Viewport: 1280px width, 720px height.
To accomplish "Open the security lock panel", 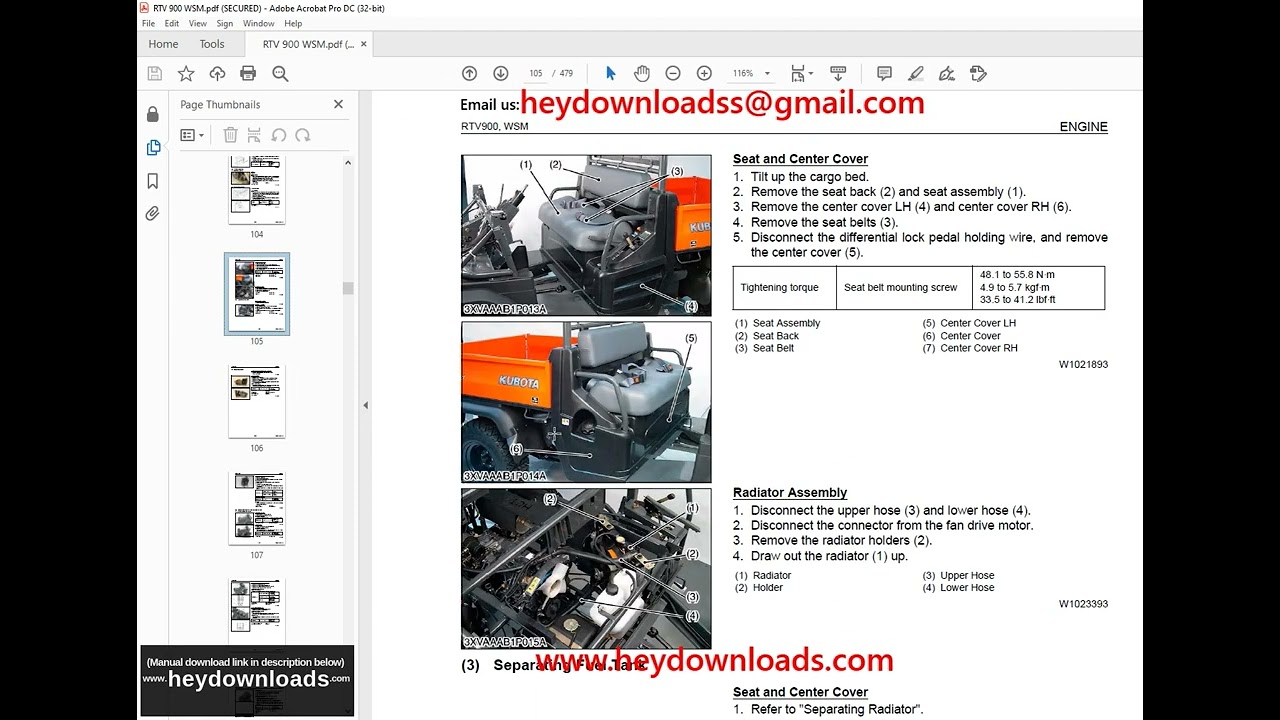I will pyautogui.click(x=153, y=114).
